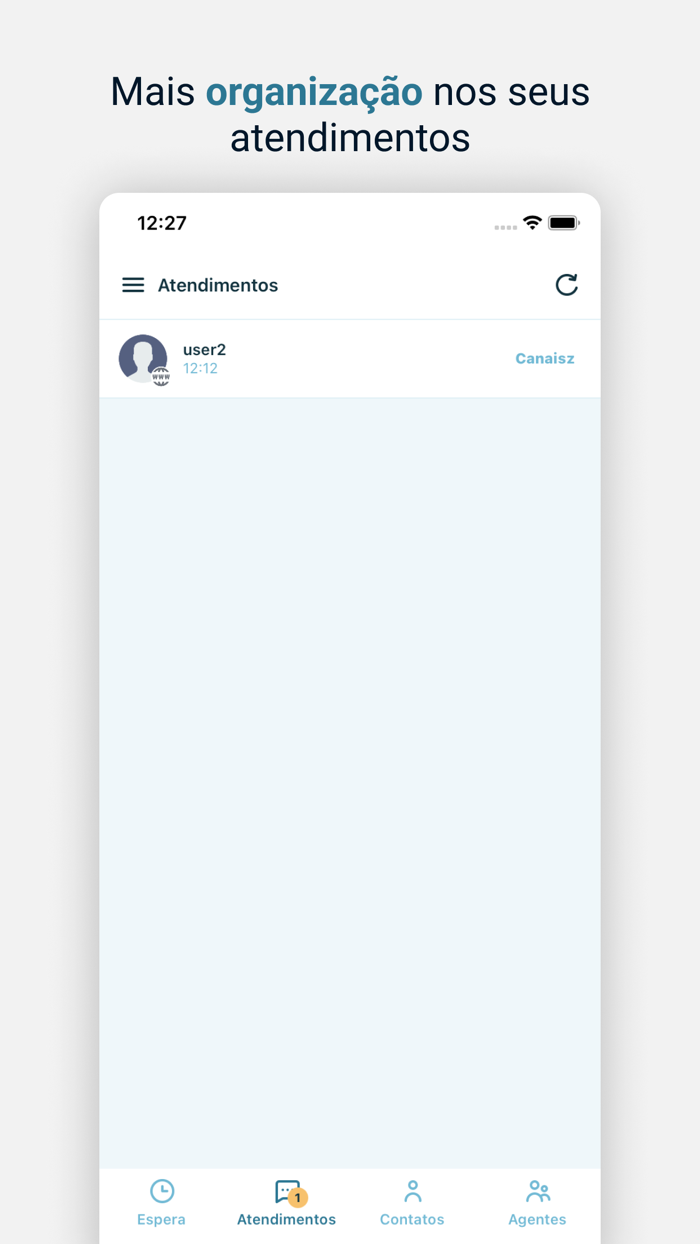Open user2's profile avatar
700x1244 pixels.
point(143,358)
